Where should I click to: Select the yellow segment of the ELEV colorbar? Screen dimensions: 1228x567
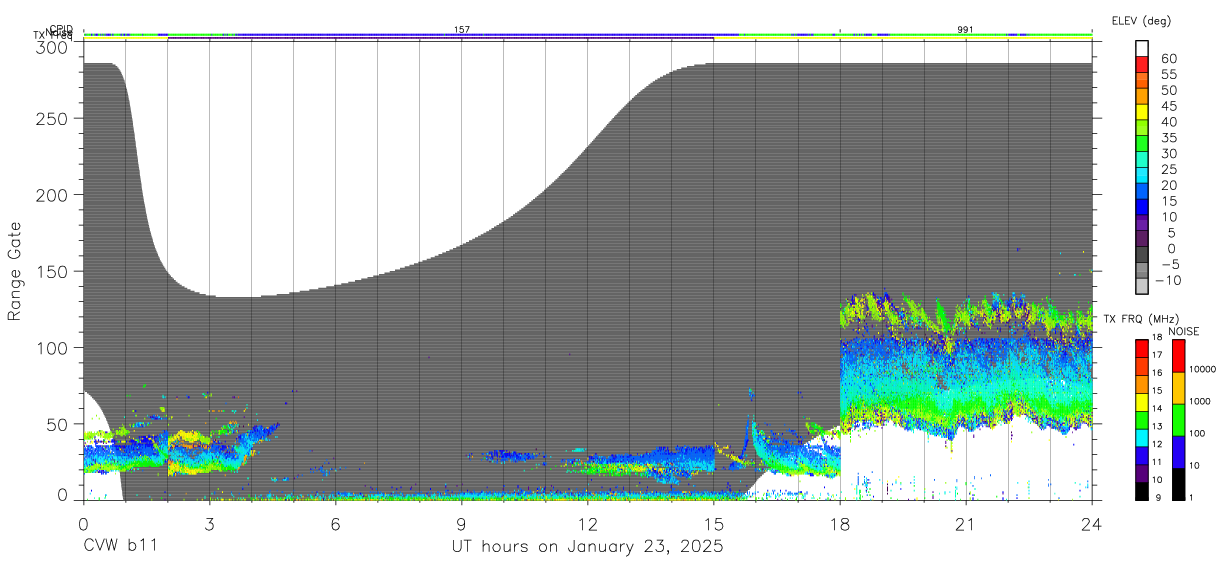click(1143, 112)
